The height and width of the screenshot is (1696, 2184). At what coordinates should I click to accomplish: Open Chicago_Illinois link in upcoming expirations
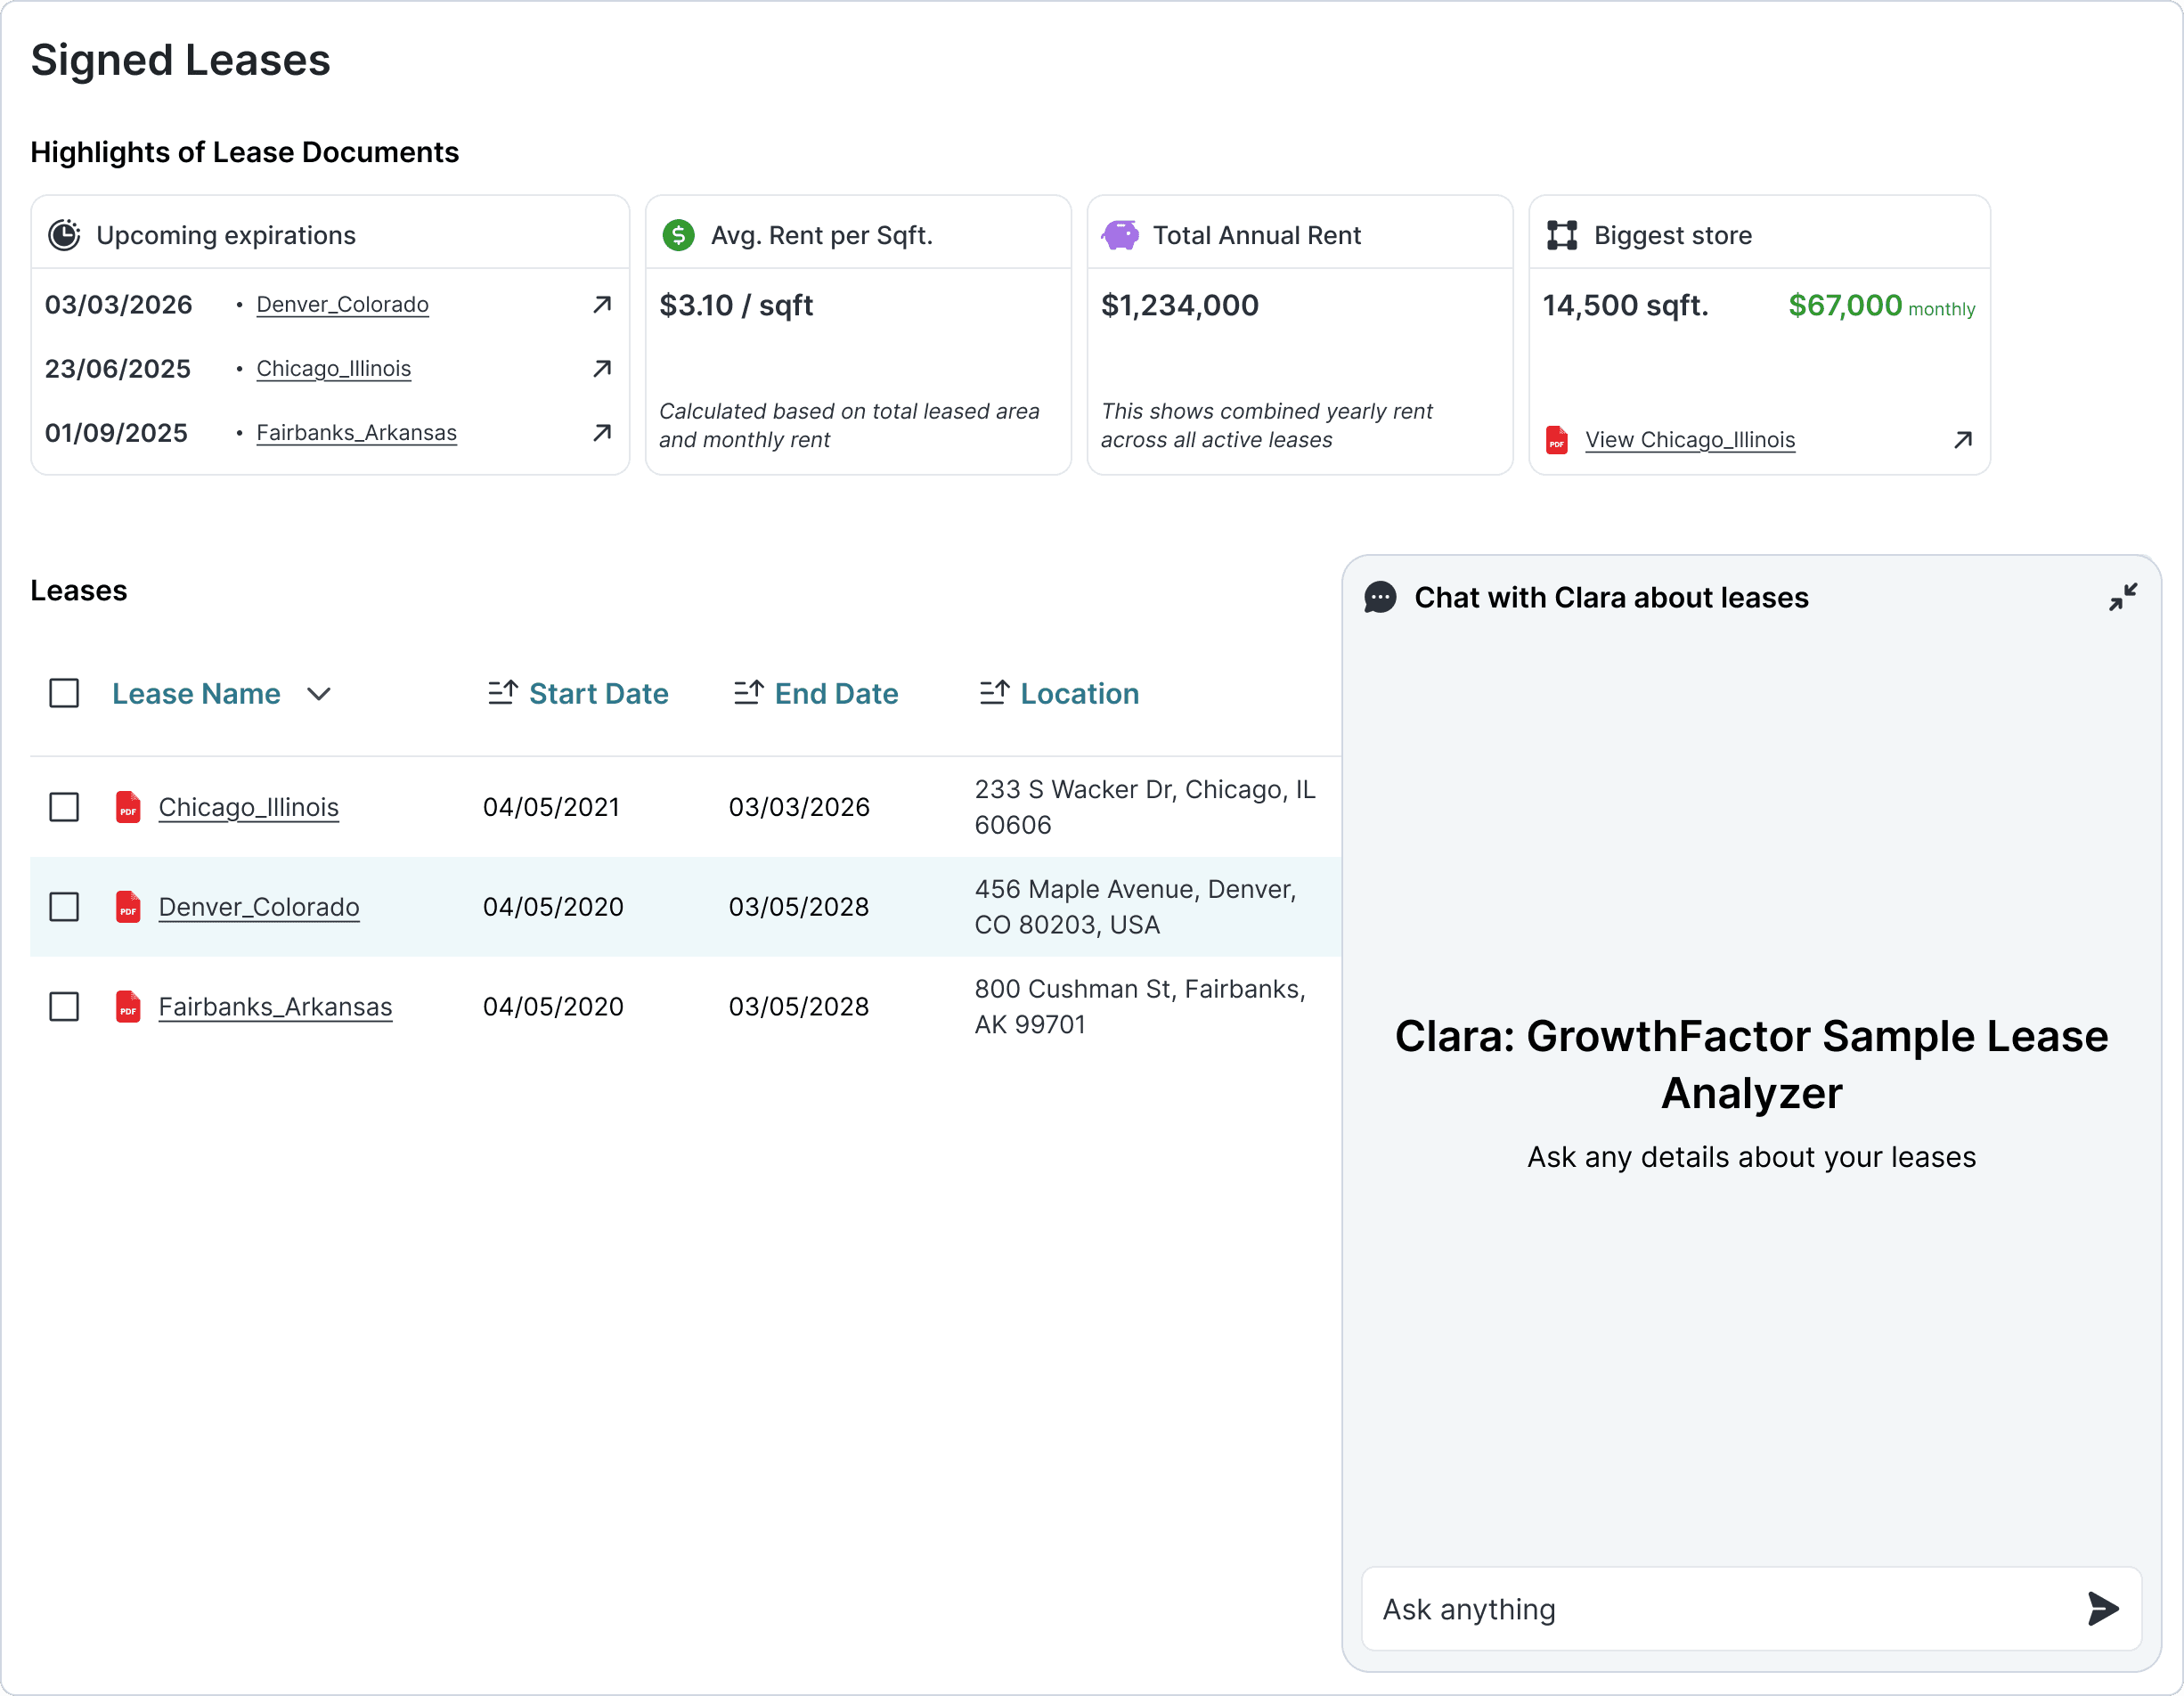click(x=333, y=369)
